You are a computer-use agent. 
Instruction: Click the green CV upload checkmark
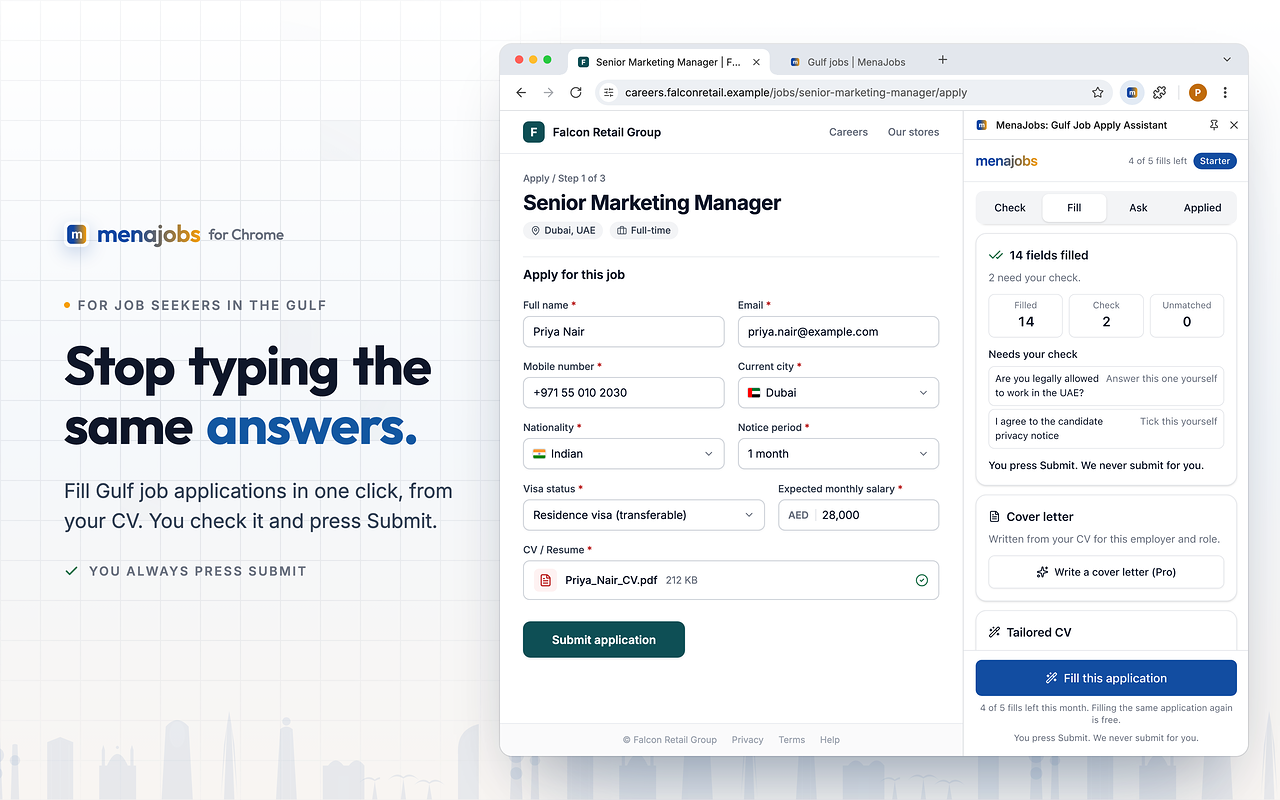(922, 580)
